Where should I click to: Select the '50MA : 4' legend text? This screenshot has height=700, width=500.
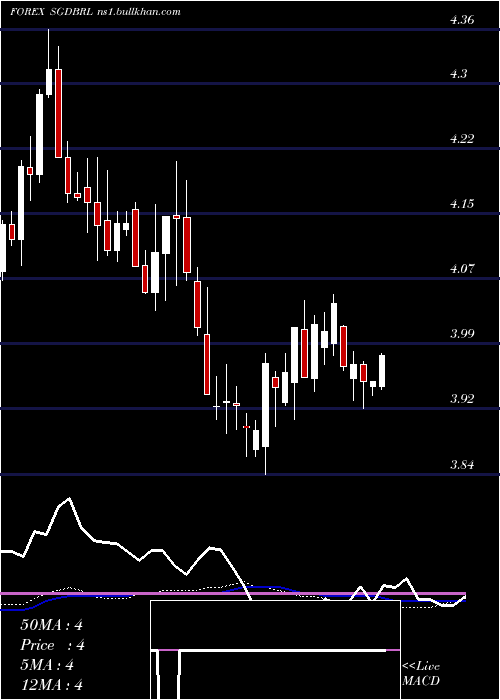pyautogui.click(x=51, y=625)
